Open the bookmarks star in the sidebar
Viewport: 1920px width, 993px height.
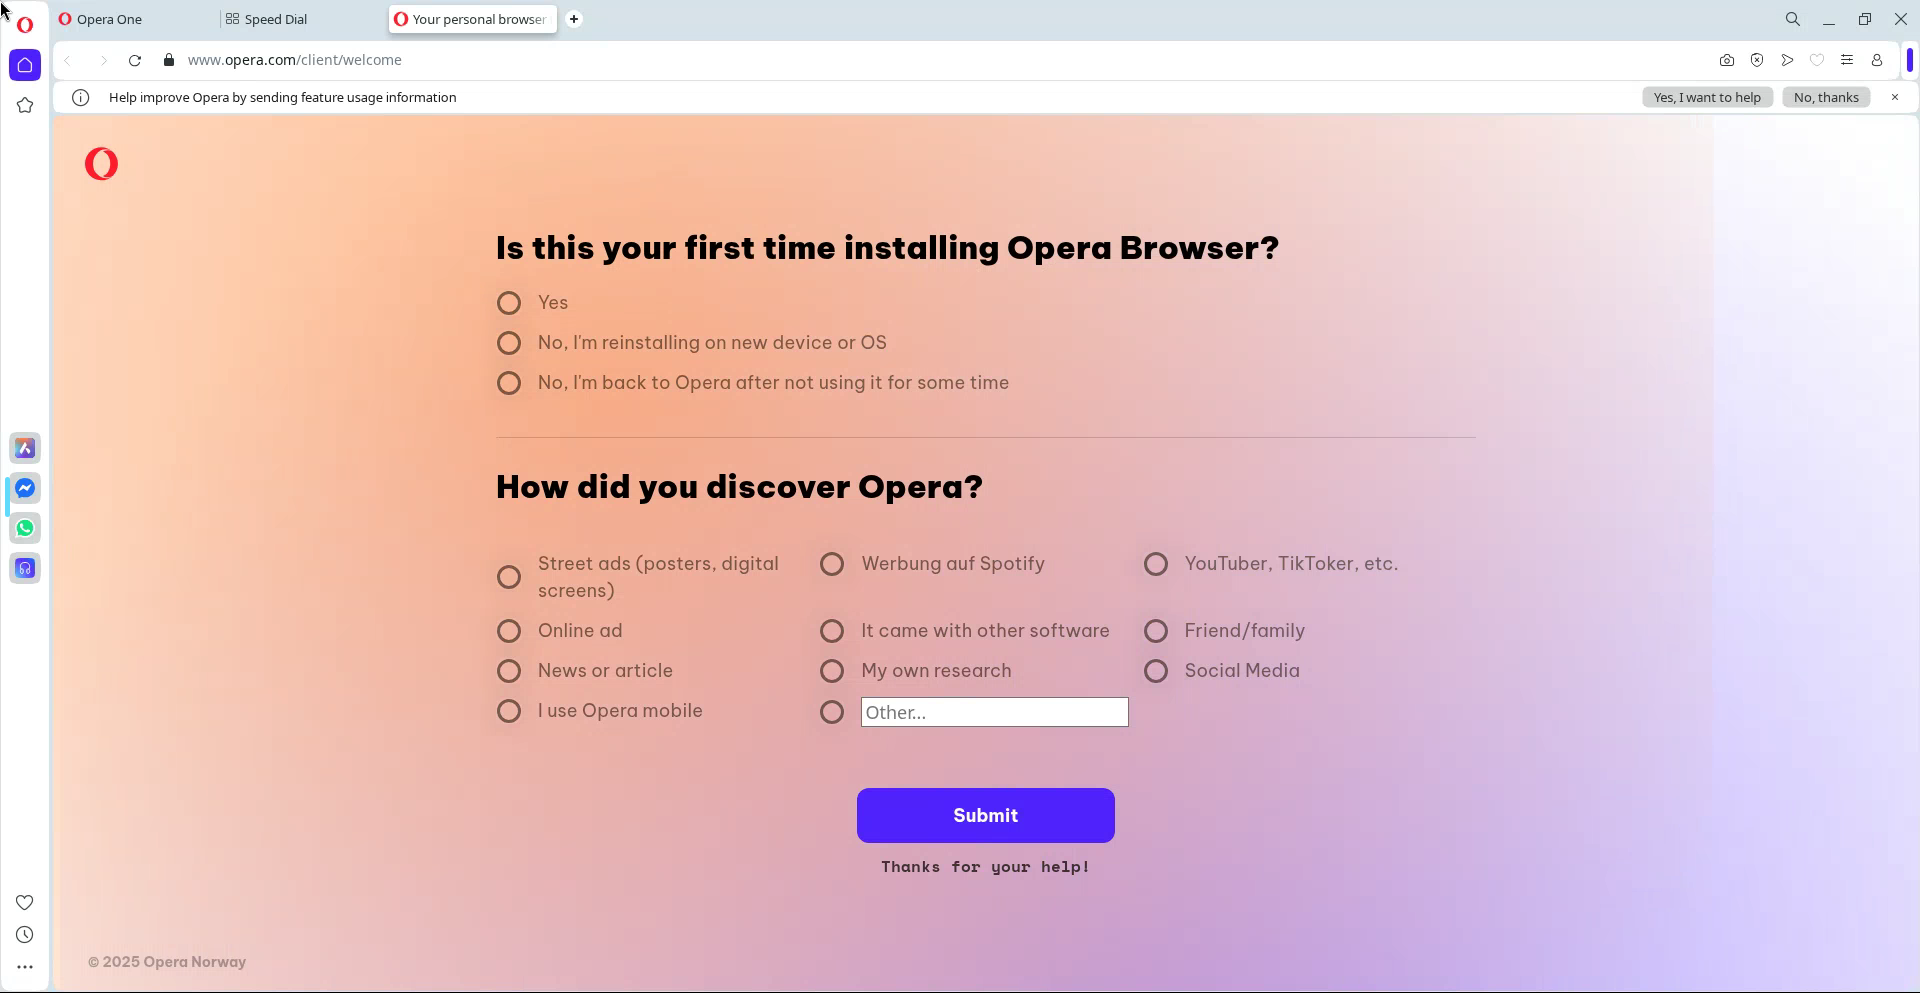25,105
